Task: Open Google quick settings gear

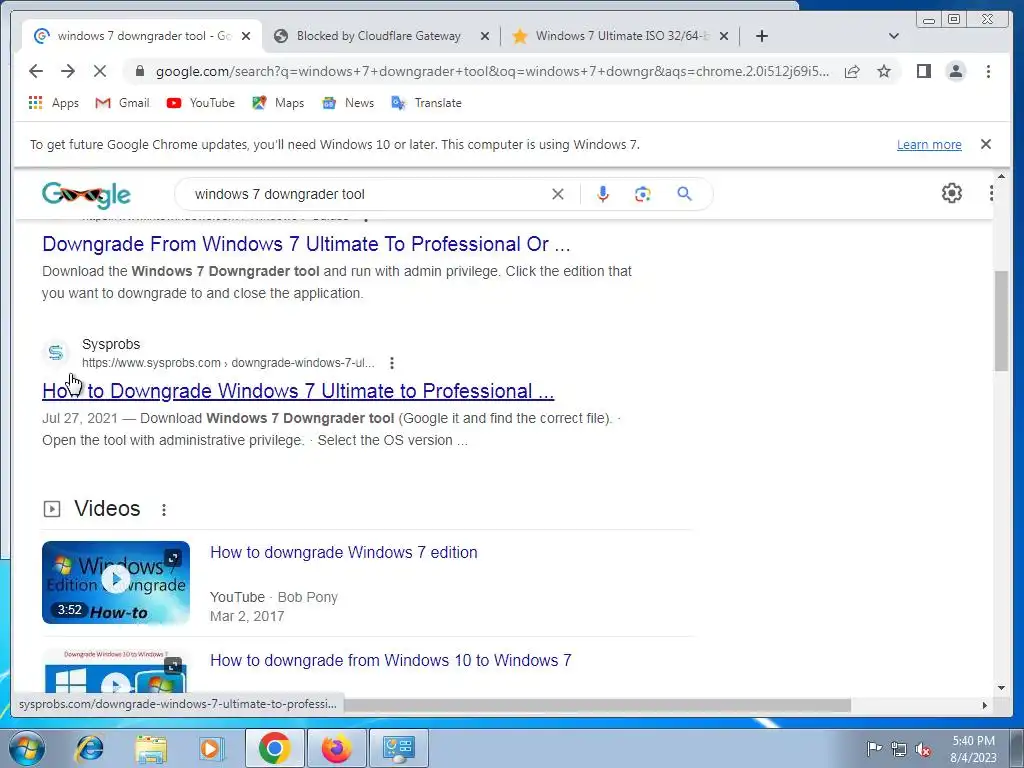Action: click(952, 193)
